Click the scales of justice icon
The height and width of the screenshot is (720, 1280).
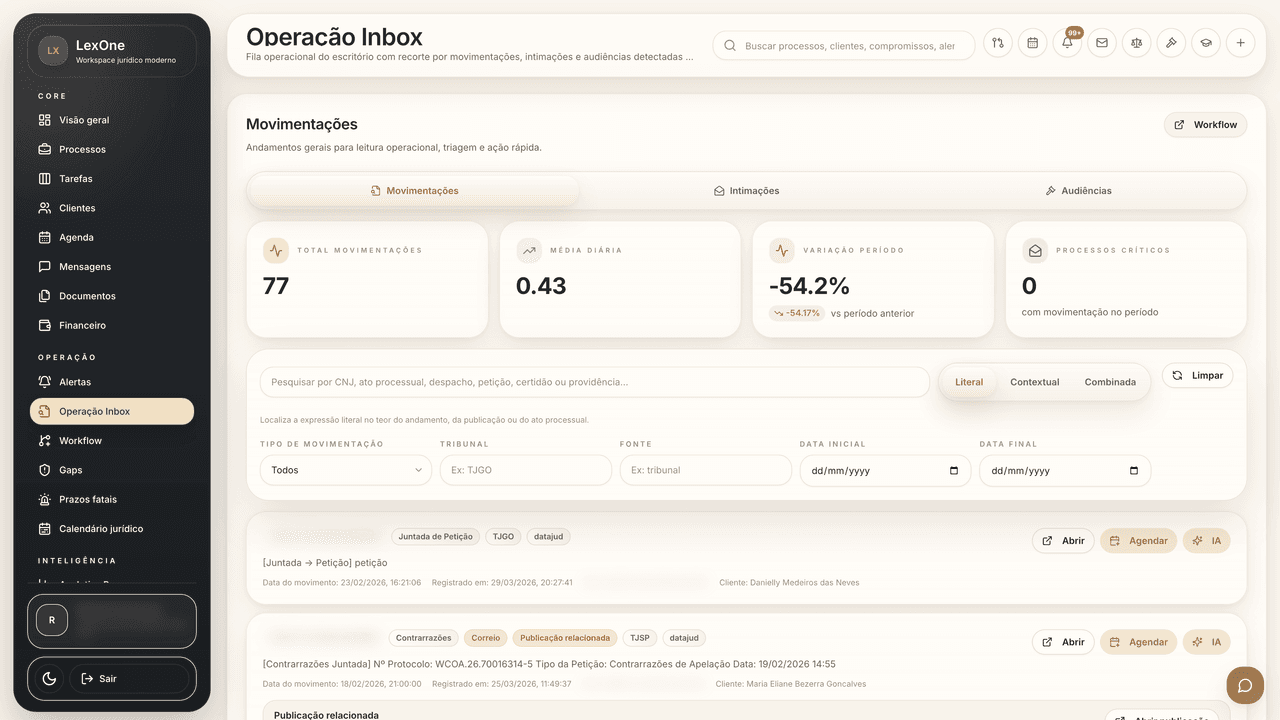point(1136,44)
